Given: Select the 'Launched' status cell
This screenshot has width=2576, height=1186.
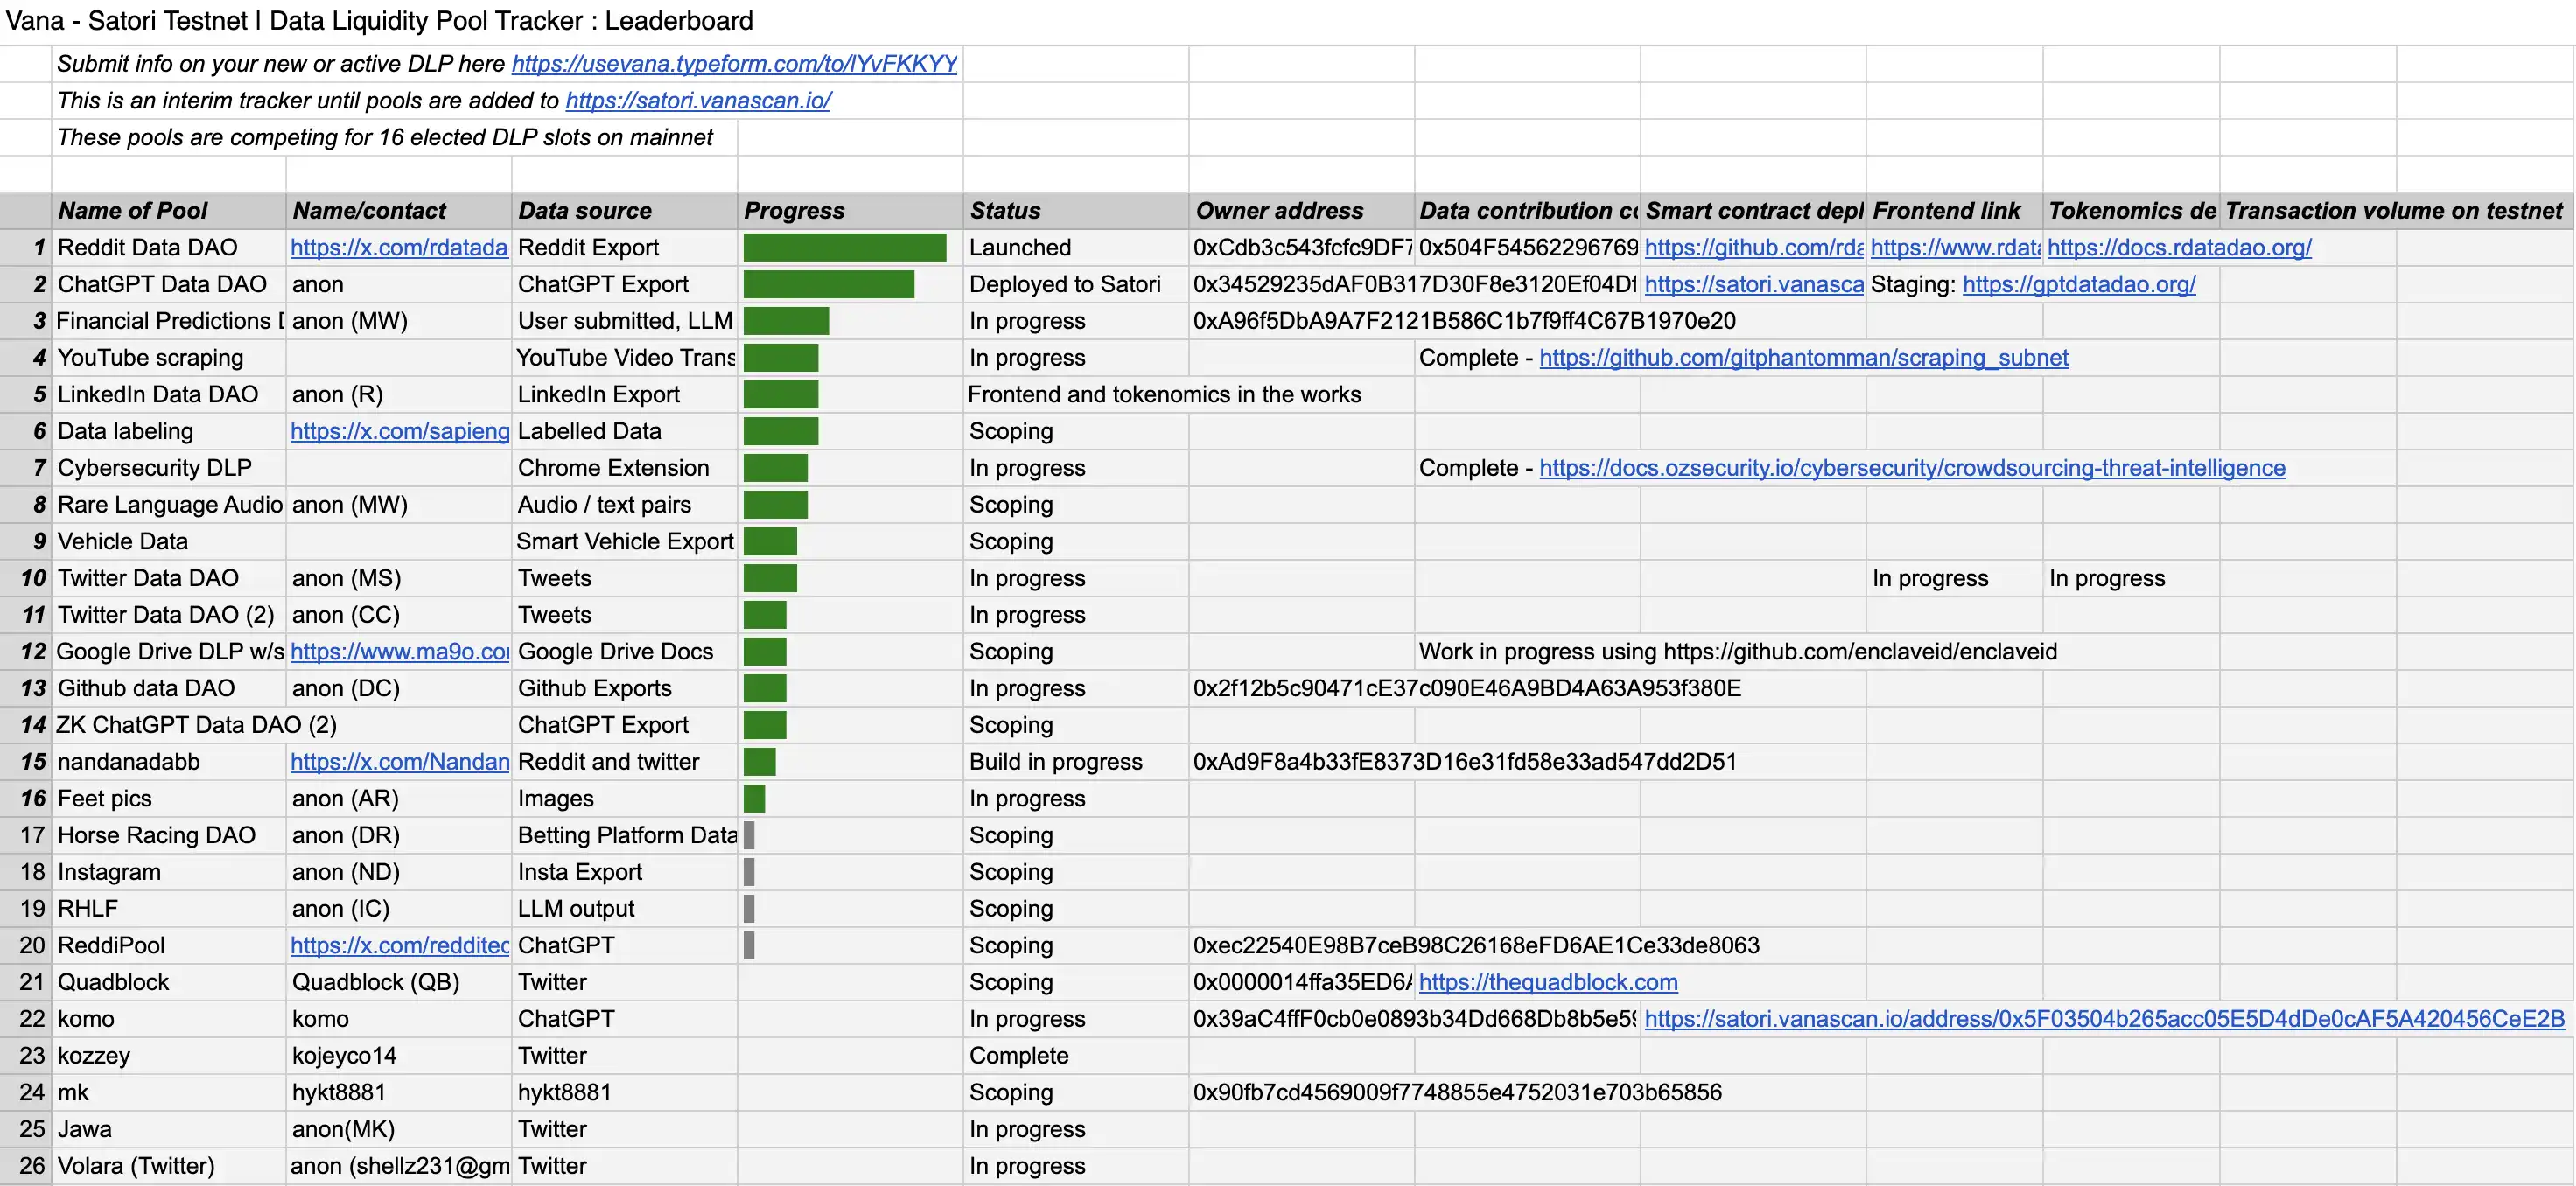Looking at the screenshot, I should point(1020,248).
